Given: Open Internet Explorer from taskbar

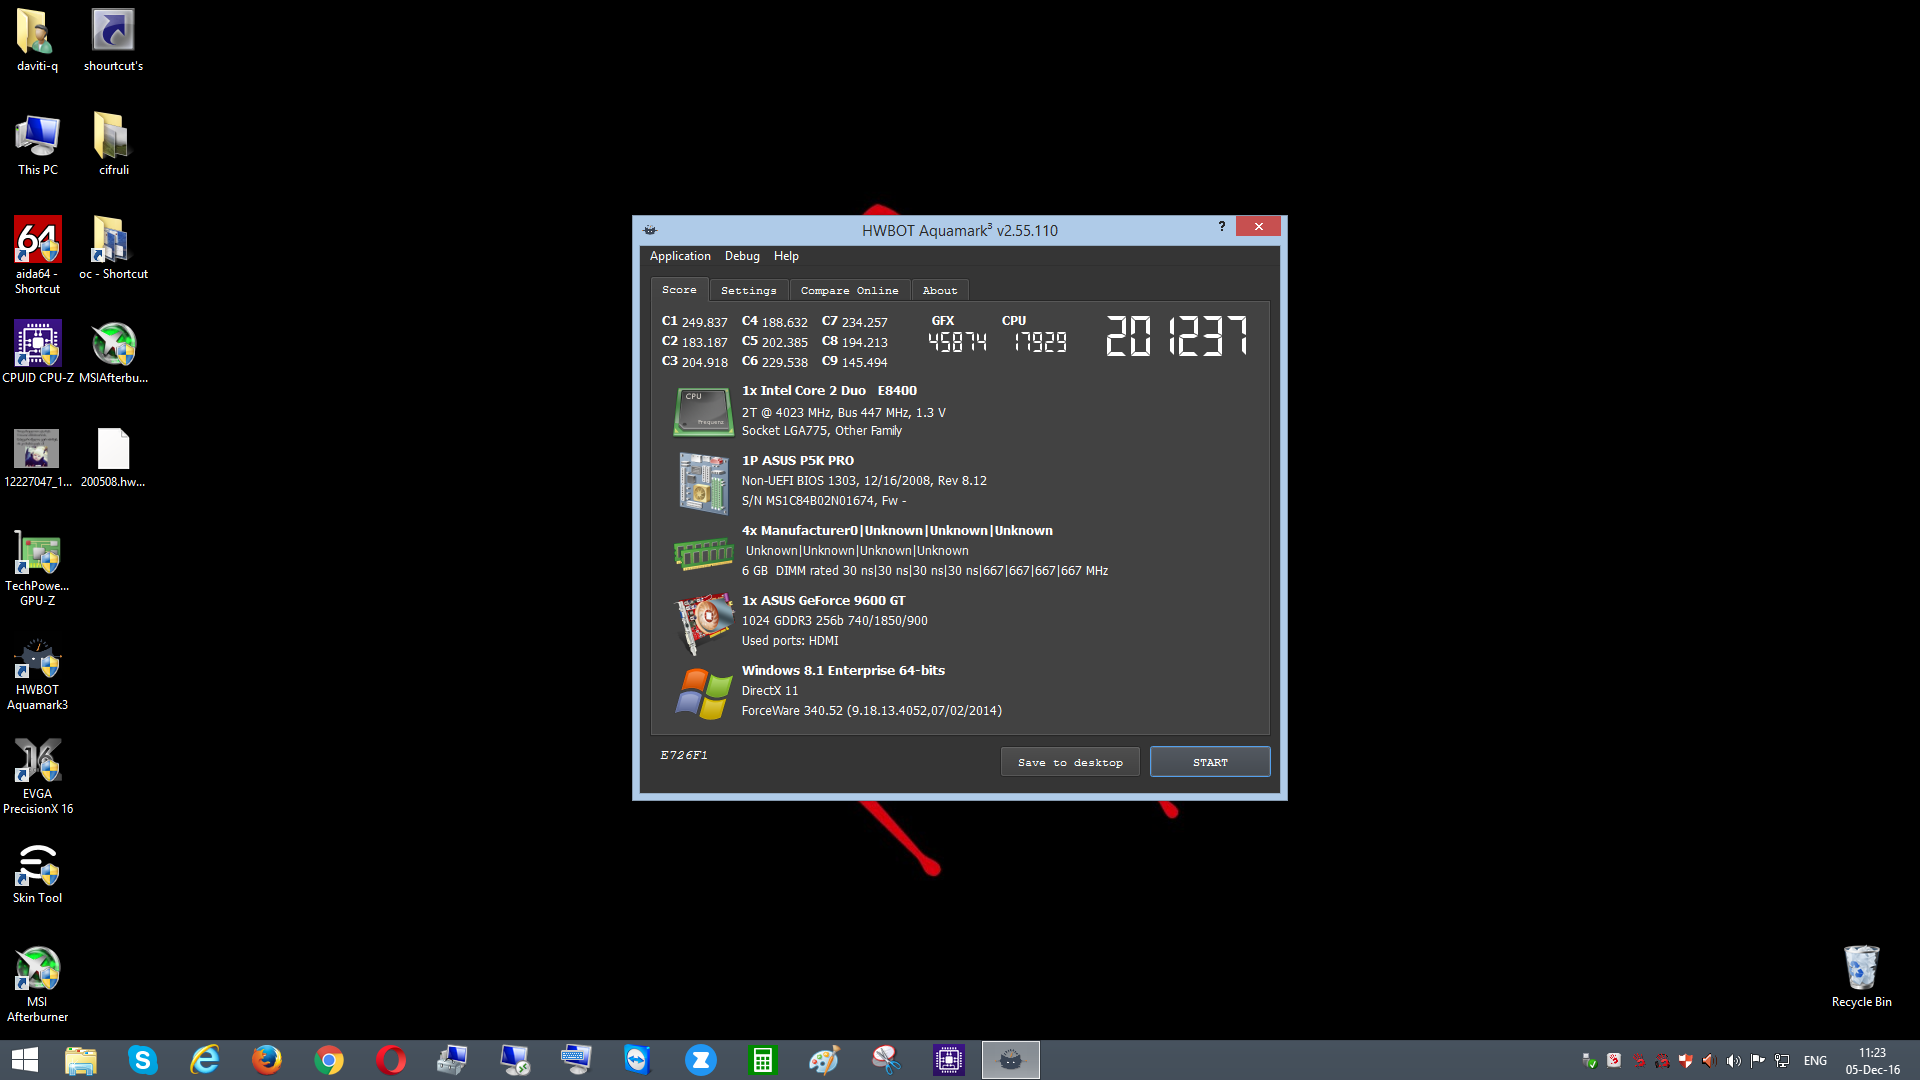Looking at the screenshot, I should 205,1060.
